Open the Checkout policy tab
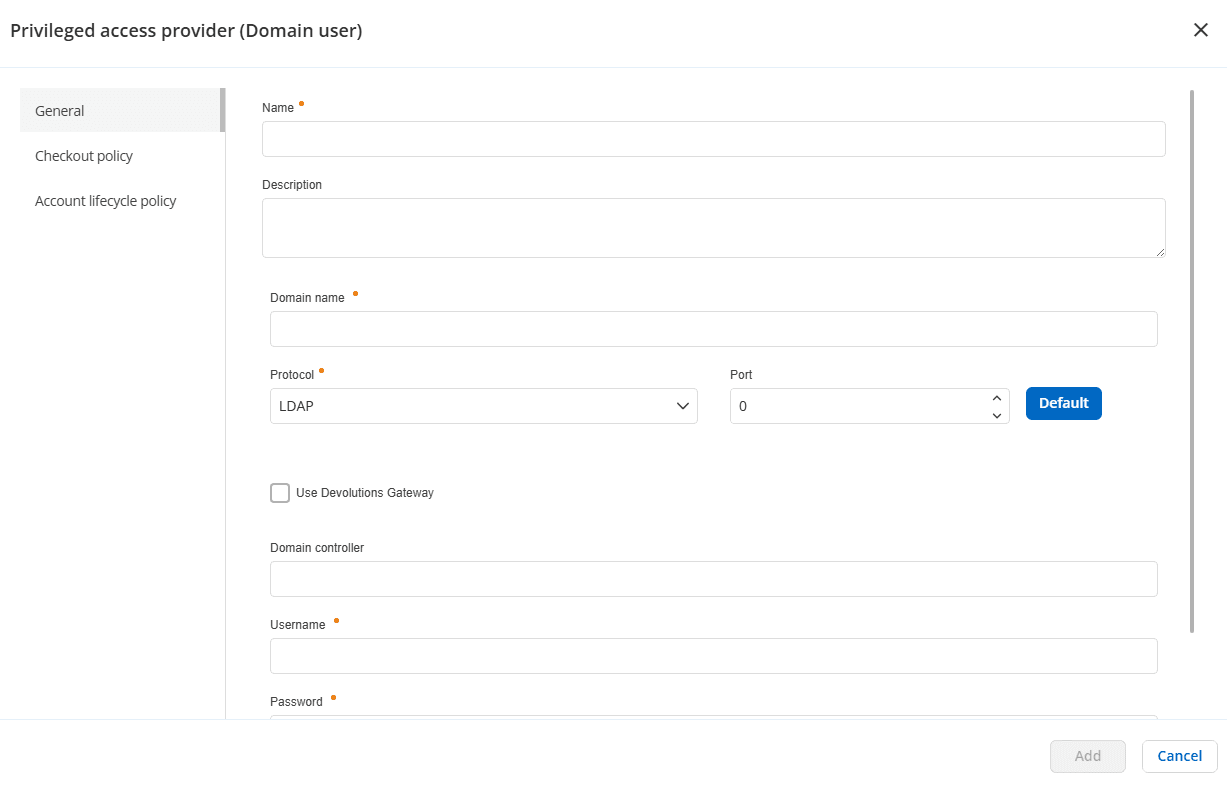Screen dimensions: 1227x787 [84, 156]
